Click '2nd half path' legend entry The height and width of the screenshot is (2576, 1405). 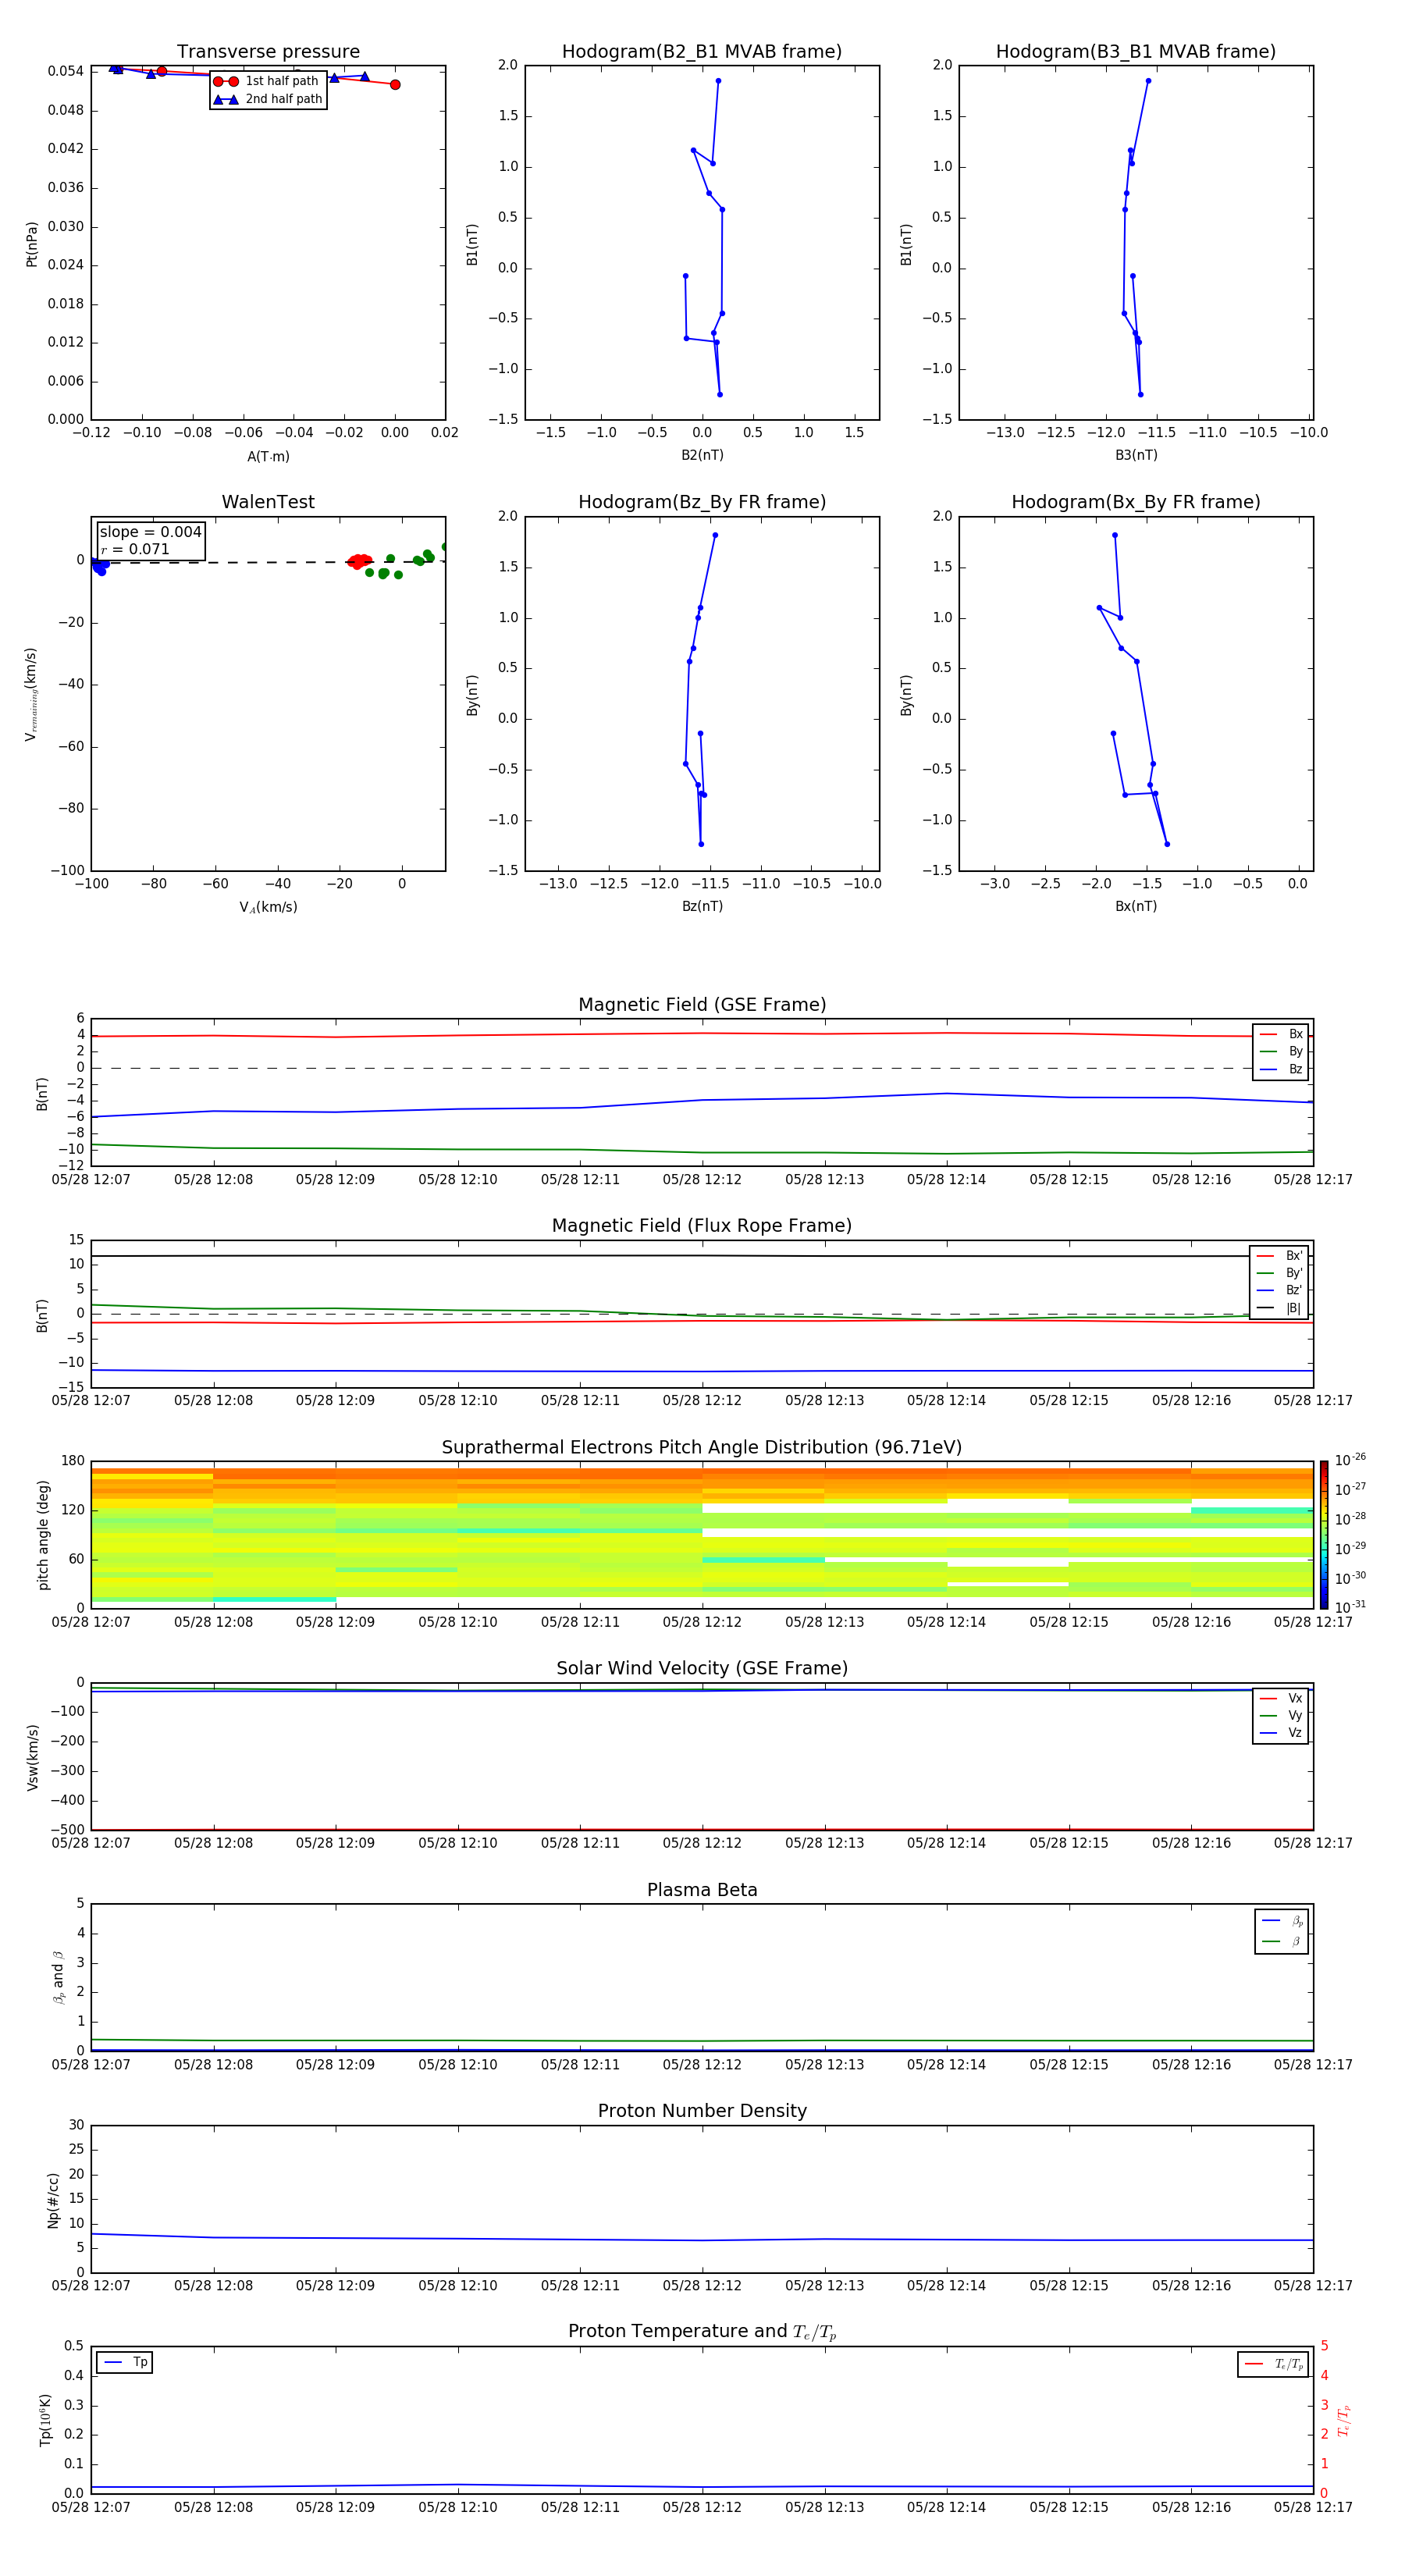click(268, 99)
